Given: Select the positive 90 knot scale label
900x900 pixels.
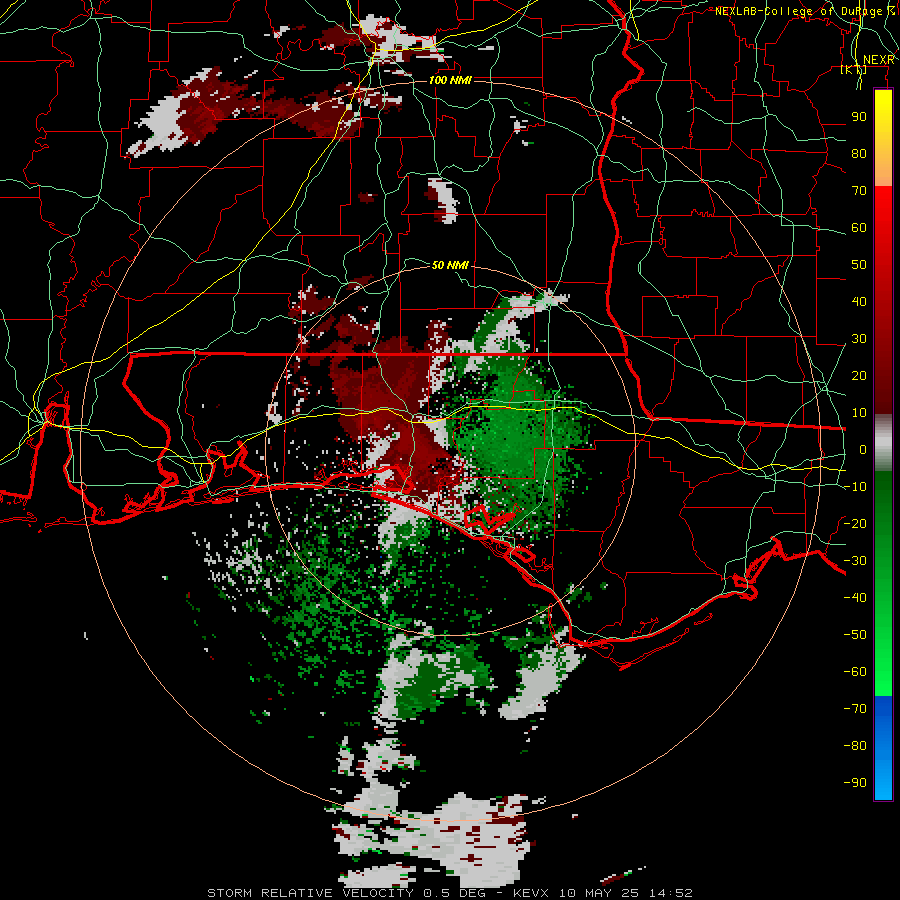Looking at the screenshot, I should pos(859,117).
